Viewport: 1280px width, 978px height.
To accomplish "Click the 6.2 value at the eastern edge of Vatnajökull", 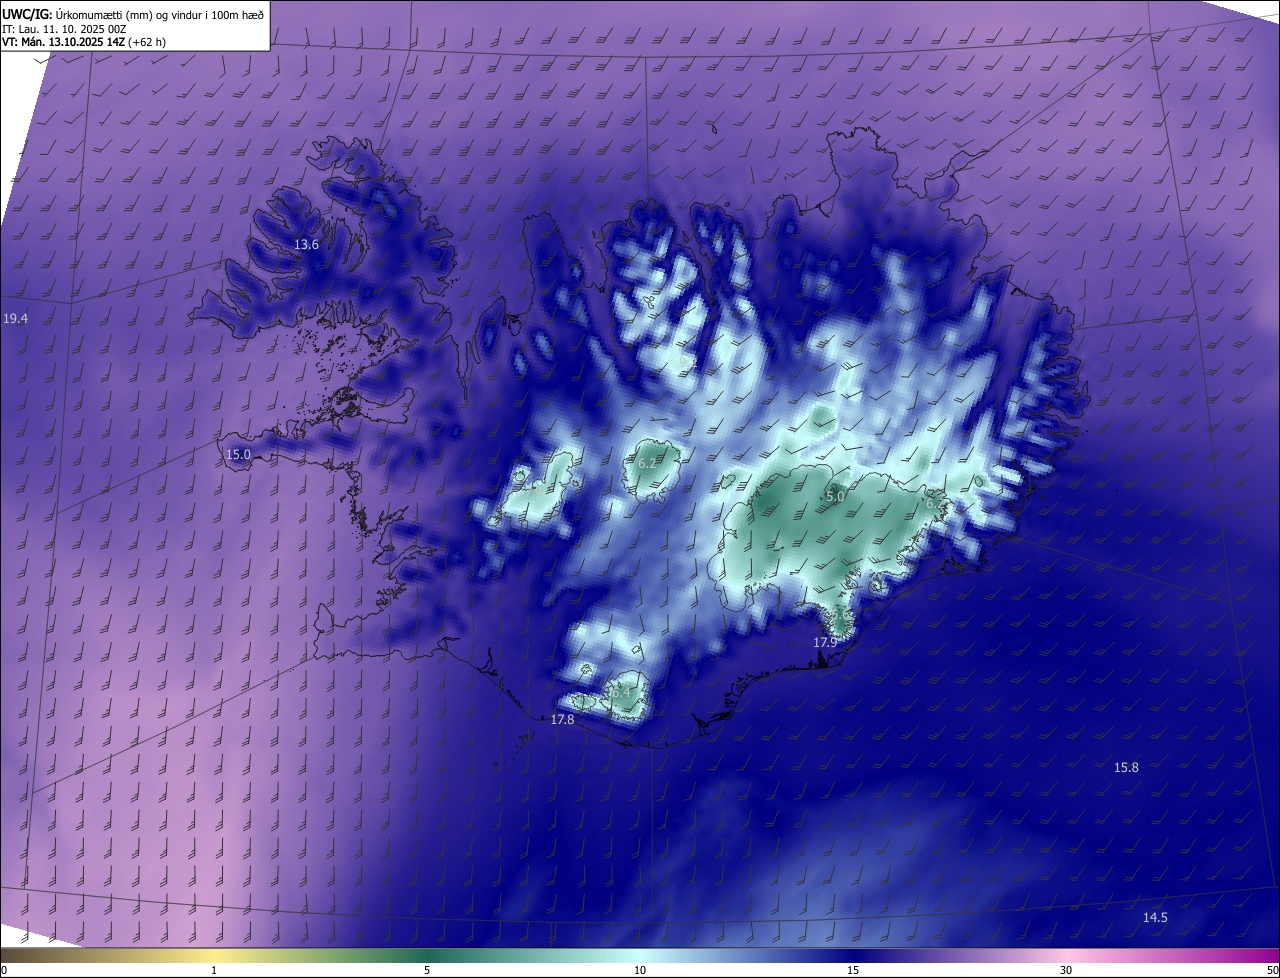I will click(x=934, y=503).
